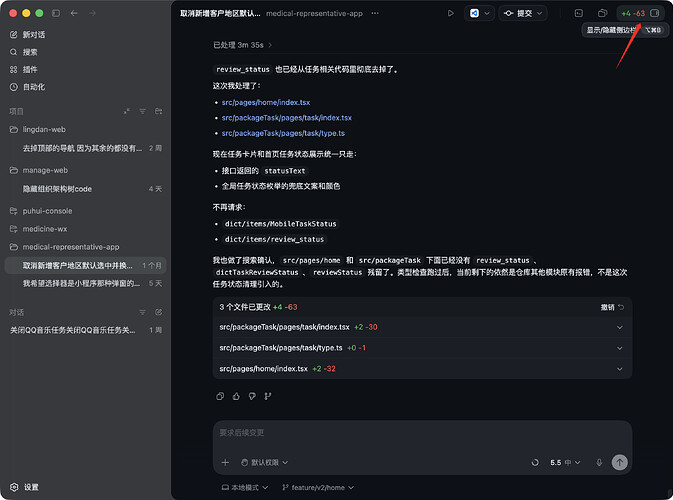Image resolution: width=673 pixels, height=500 pixels.
Task: Click the run play icon in toolbar
Action: point(450,13)
